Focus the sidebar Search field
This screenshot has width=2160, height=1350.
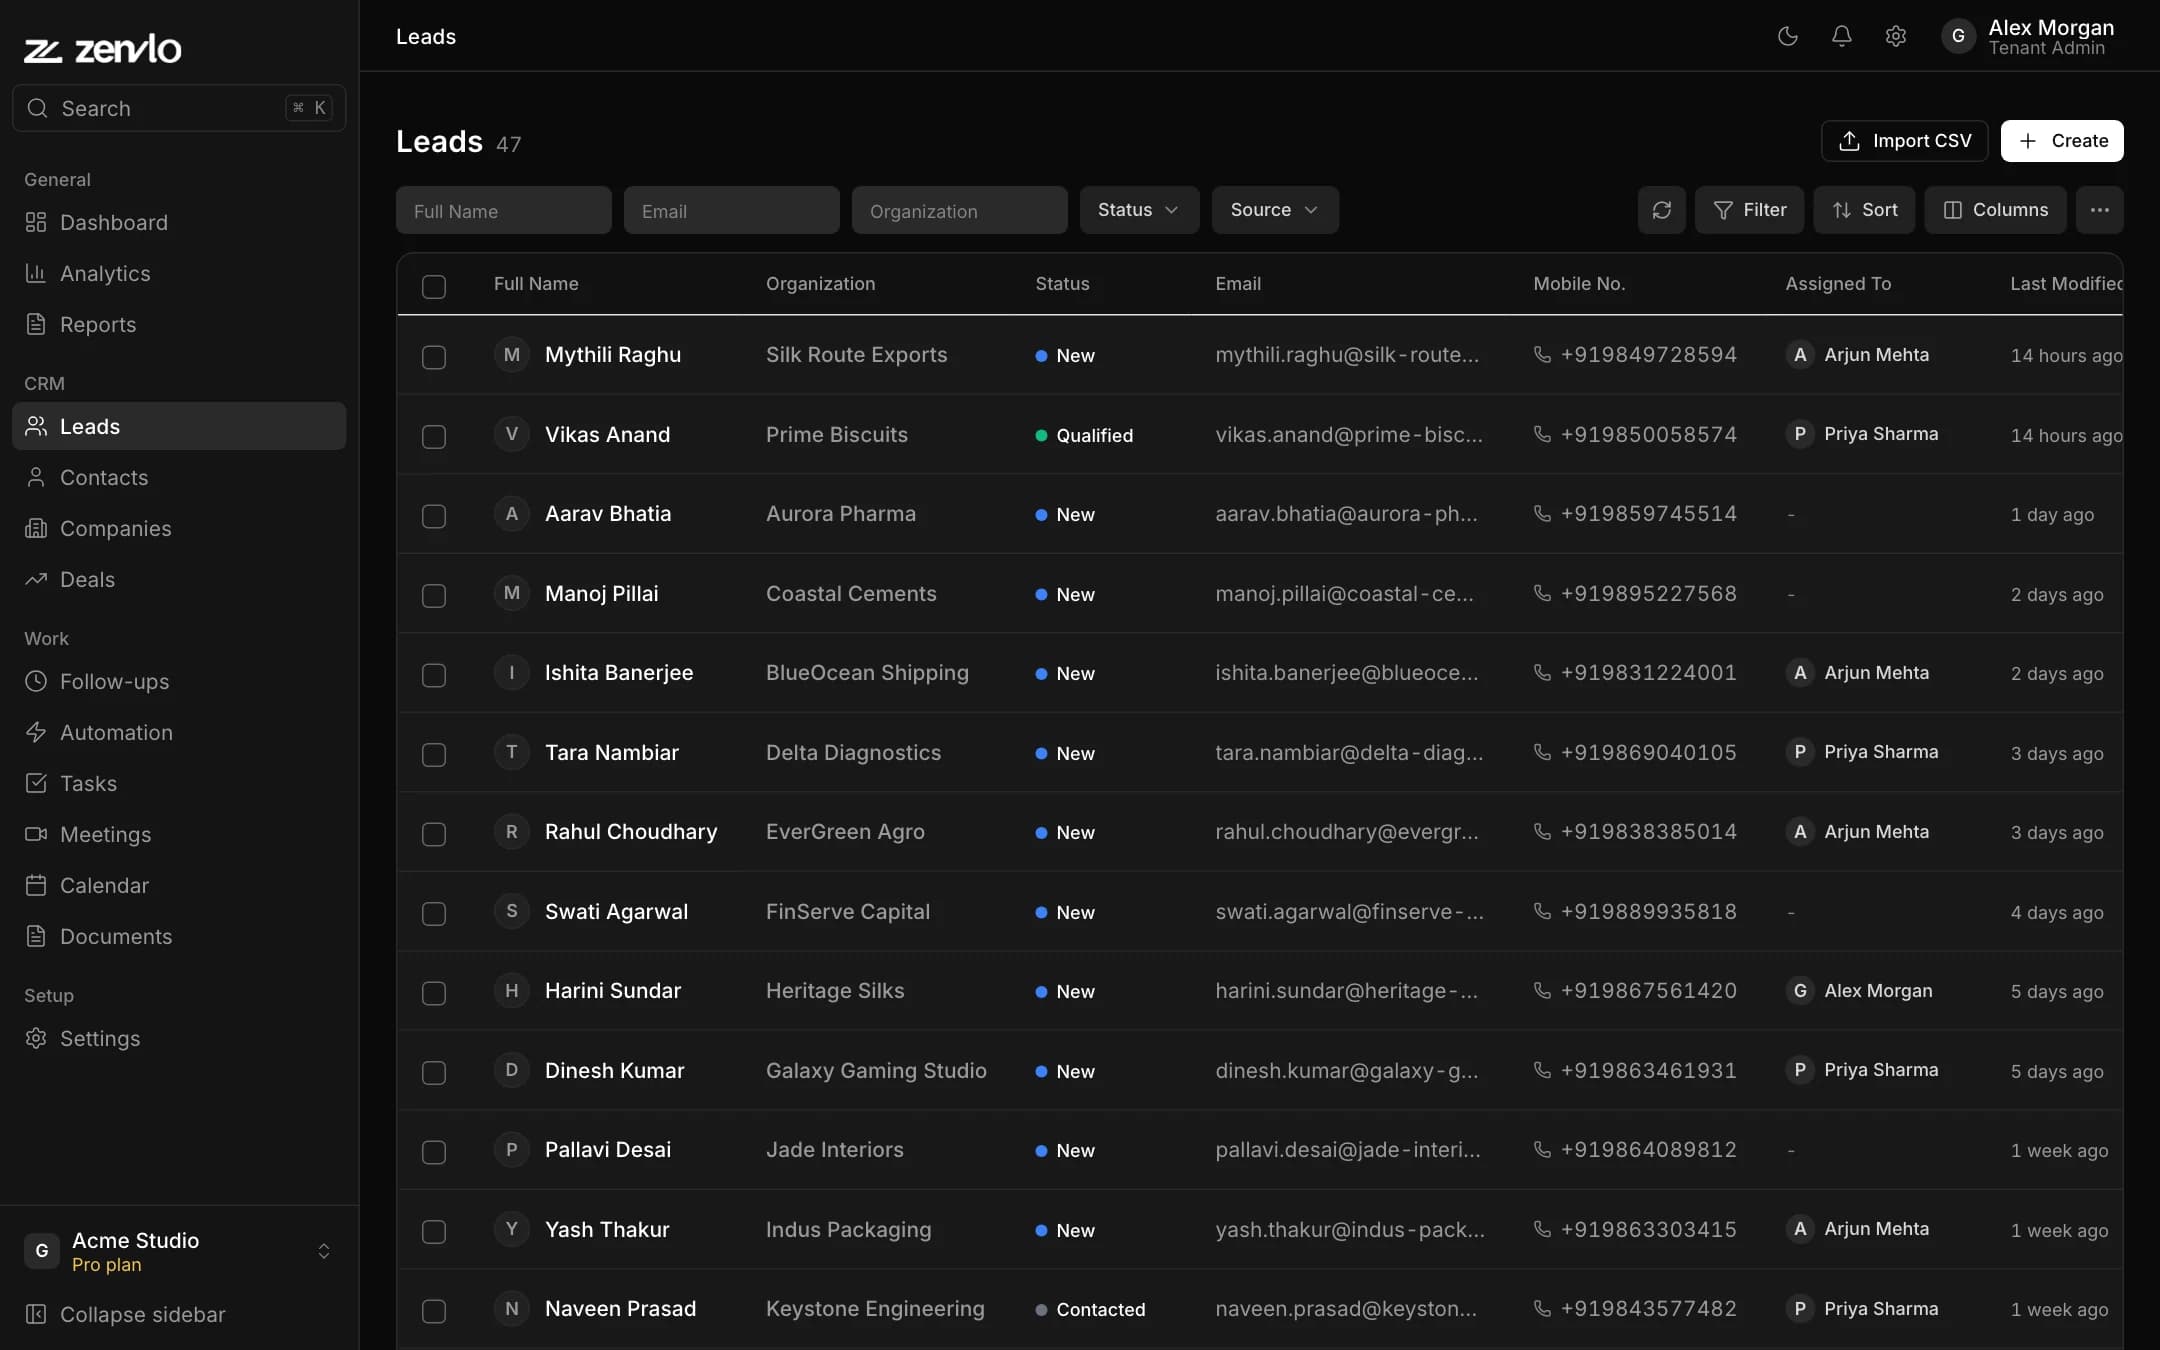(179, 108)
